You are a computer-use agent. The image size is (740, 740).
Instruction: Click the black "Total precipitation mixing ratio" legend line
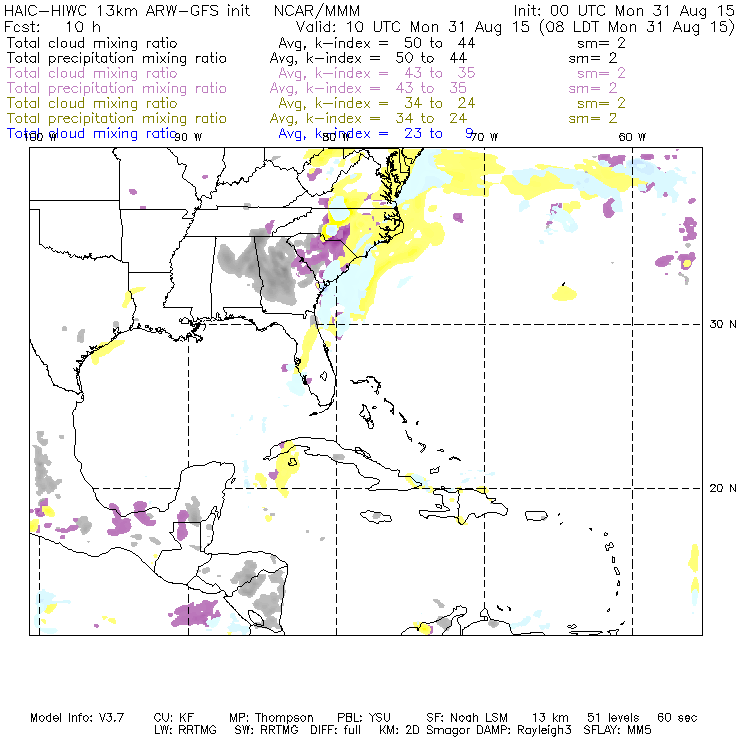point(117,58)
